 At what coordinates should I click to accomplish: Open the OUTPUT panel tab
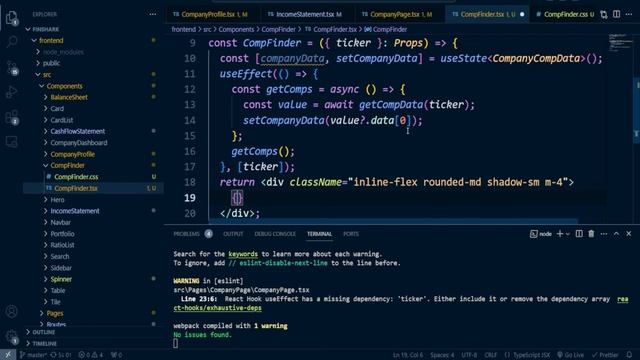click(233, 234)
